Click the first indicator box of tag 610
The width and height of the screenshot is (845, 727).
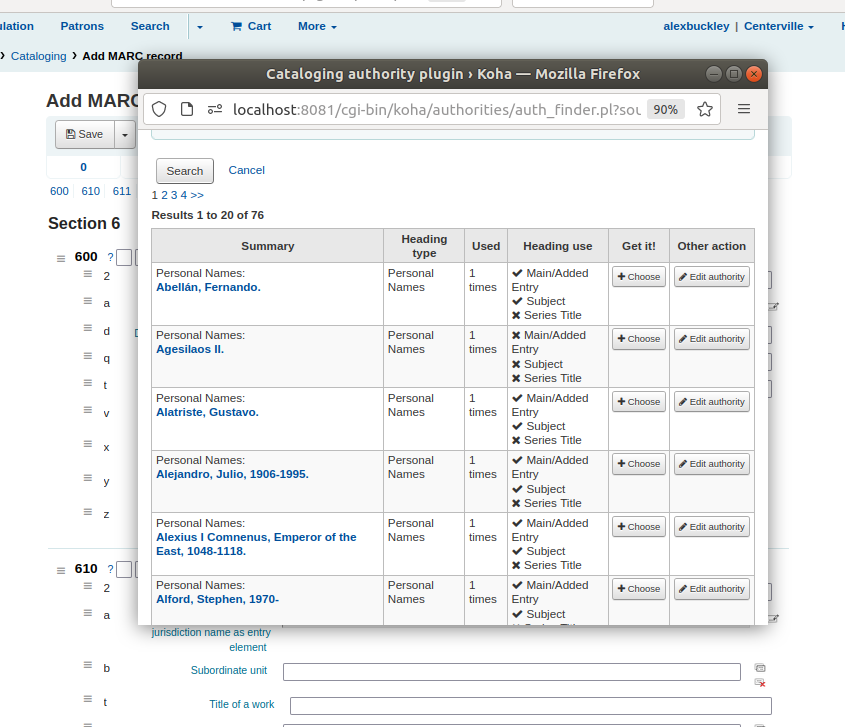pos(124,570)
